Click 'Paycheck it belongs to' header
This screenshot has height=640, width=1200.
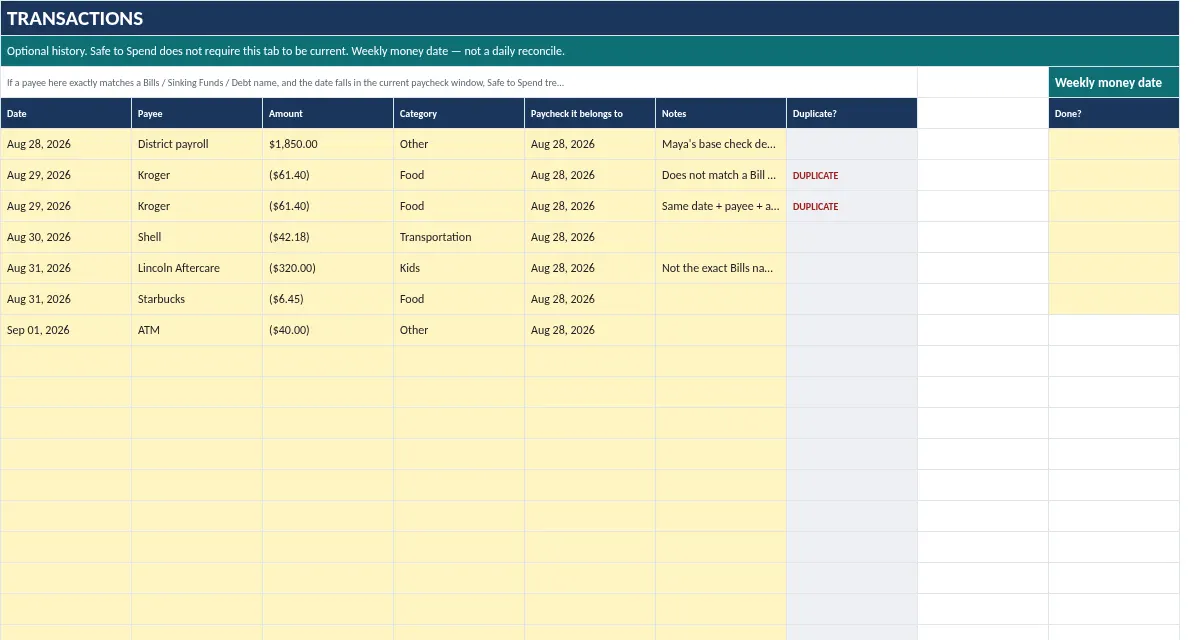[x=590, y=114]
